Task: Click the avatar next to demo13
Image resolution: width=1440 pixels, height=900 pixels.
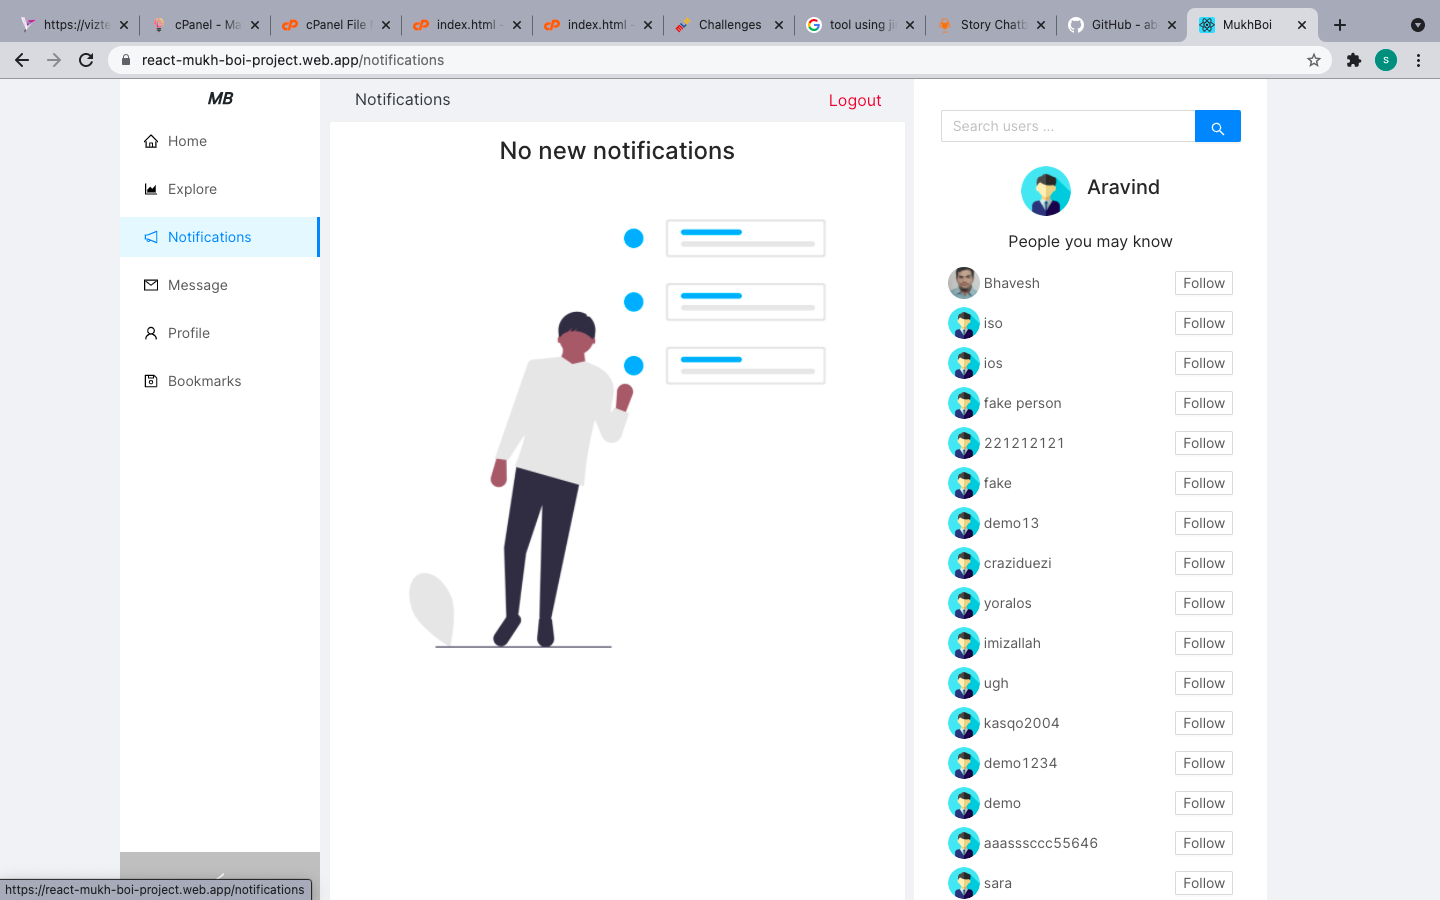Action: coord(964,523)
